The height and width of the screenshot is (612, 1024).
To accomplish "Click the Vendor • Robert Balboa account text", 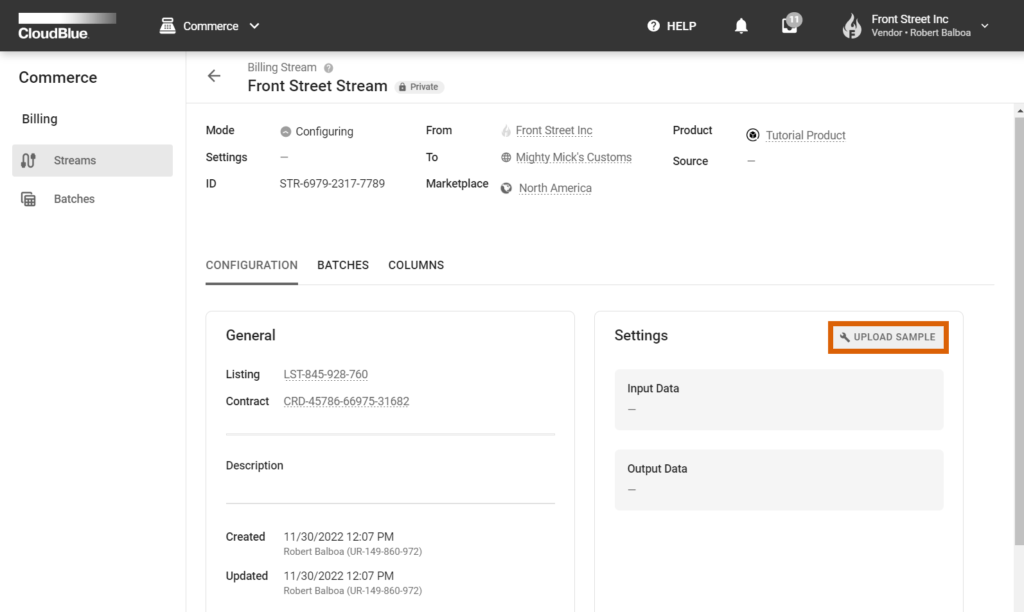I will [x=921, y=33].
